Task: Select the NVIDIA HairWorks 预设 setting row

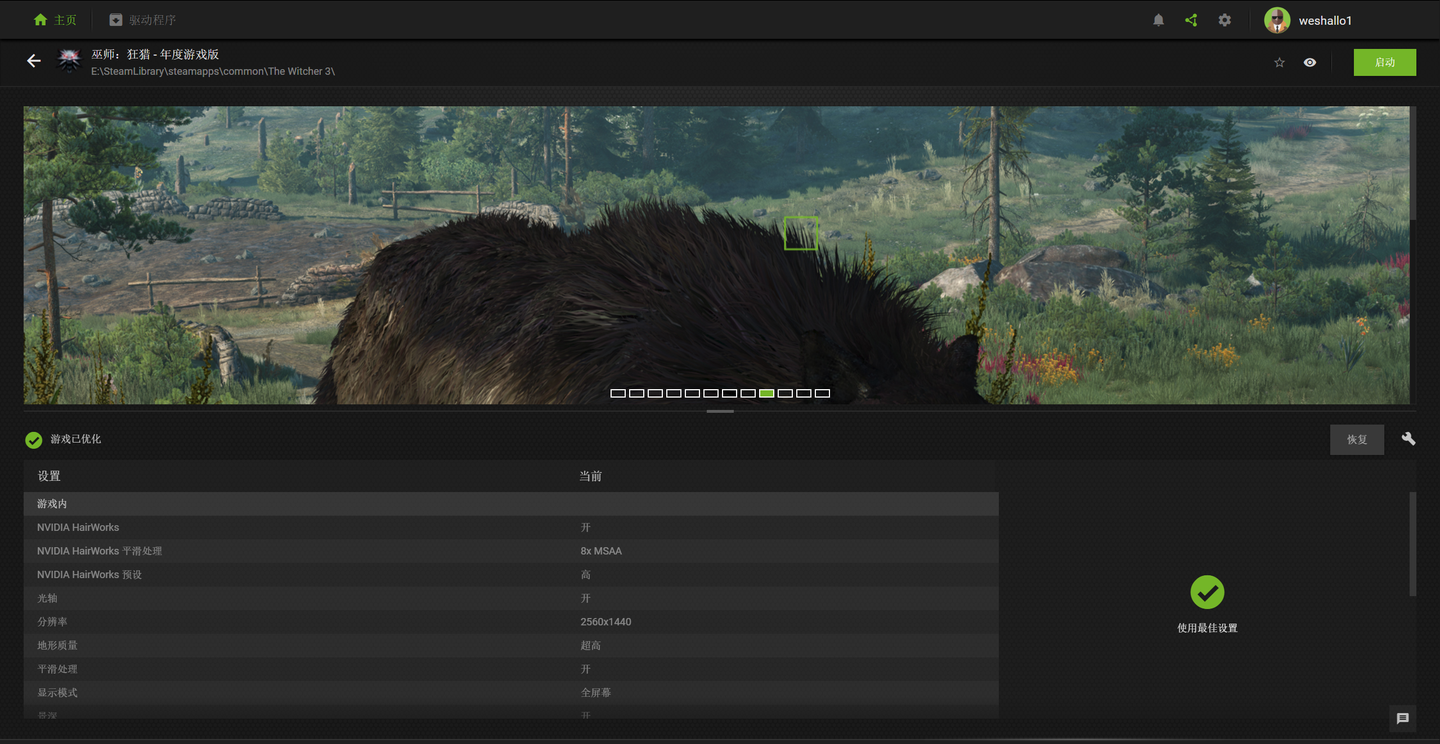Action: pos(511,575)
